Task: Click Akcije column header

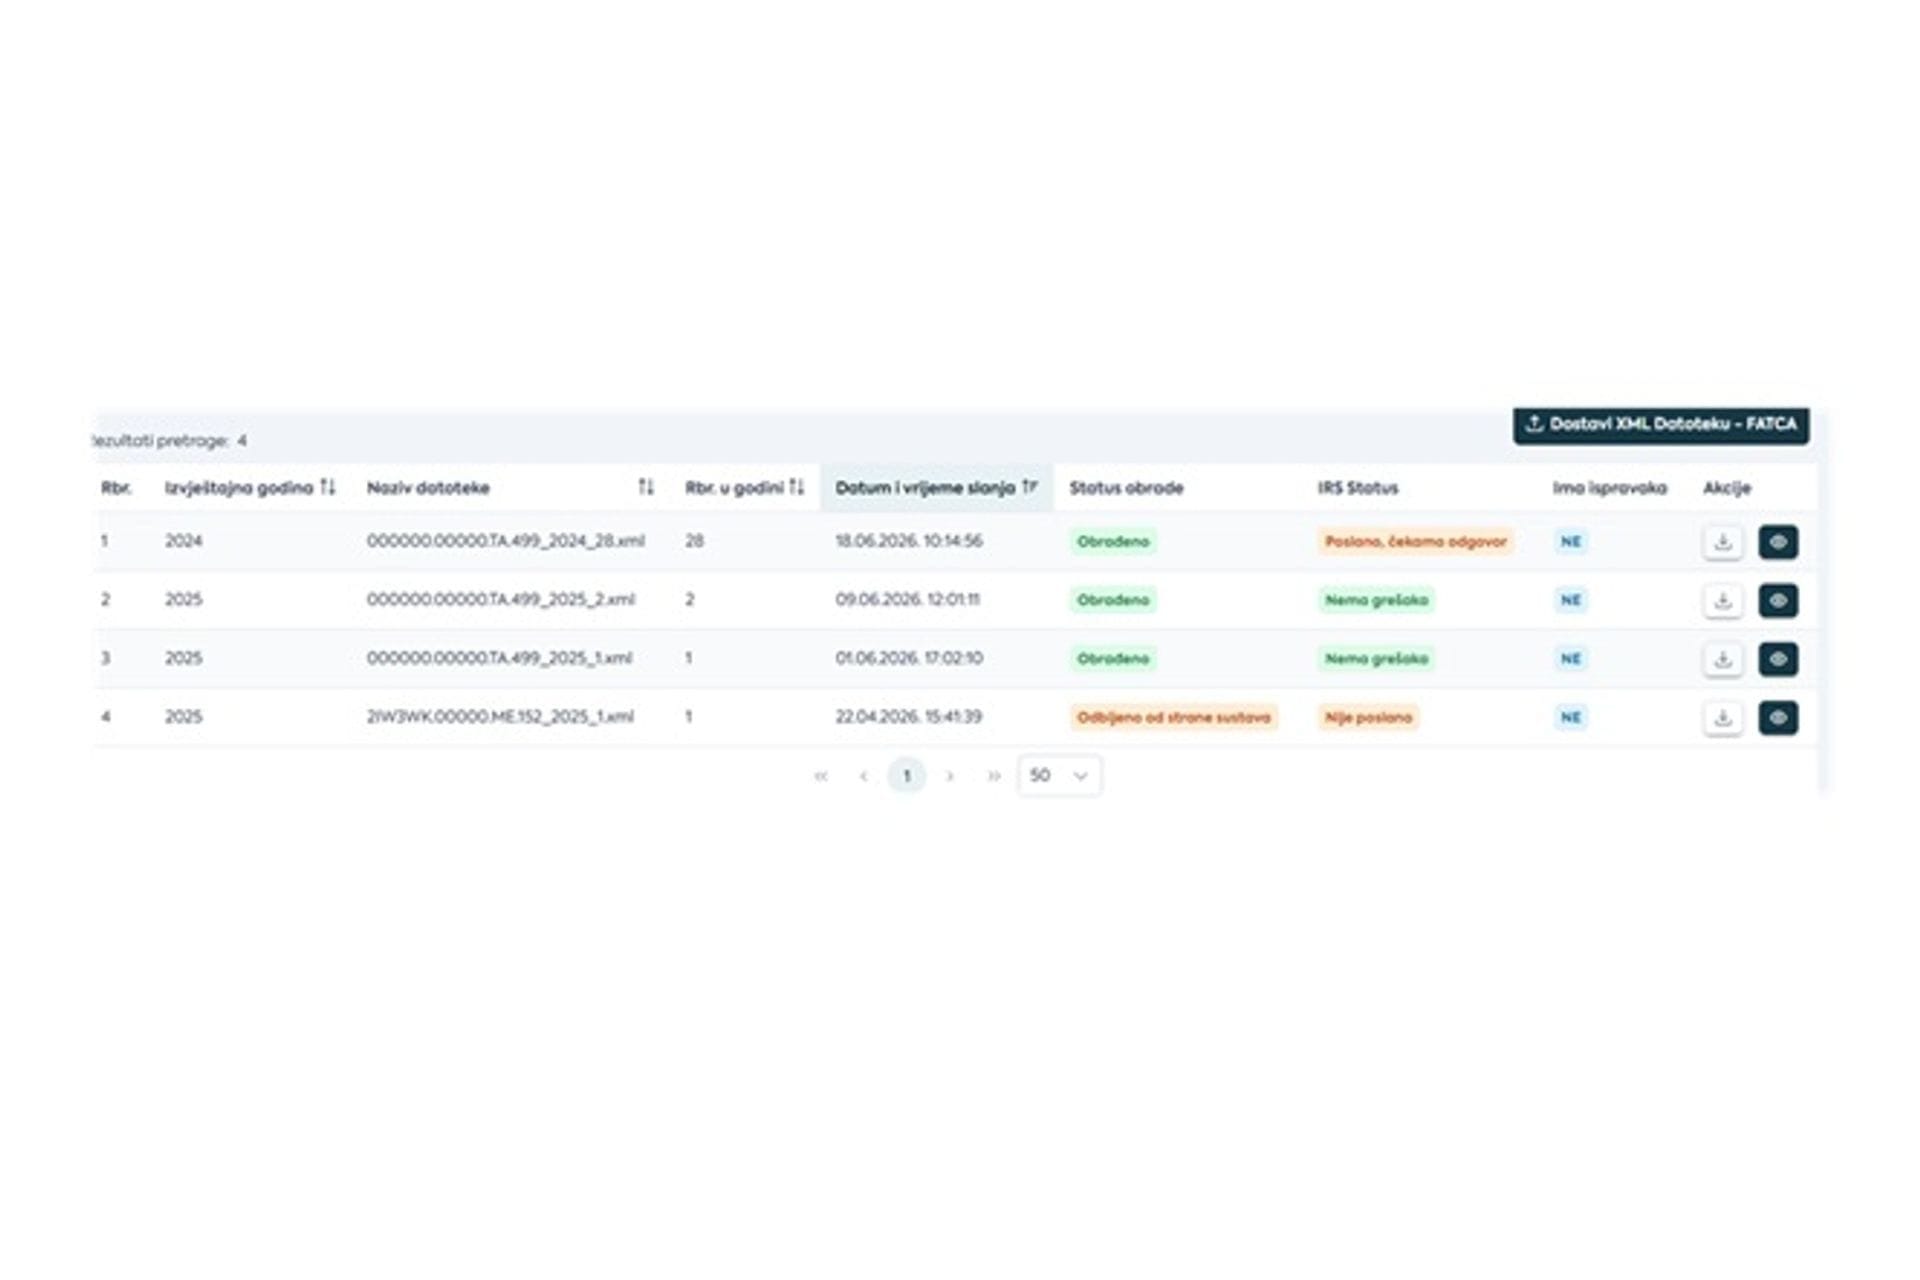Action: coord(1727,488)
